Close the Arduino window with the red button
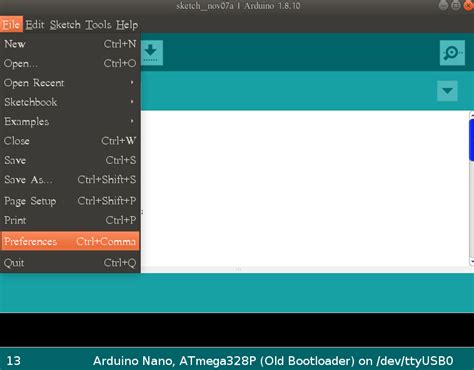The image size is (474, 370). pos(469,6)
